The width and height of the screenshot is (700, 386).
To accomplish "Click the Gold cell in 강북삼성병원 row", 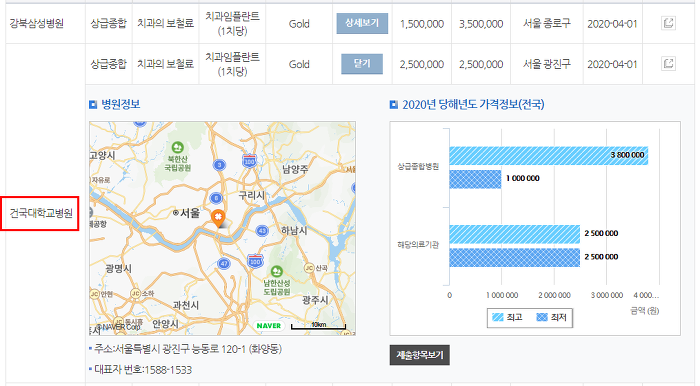I will pos(299,24).
